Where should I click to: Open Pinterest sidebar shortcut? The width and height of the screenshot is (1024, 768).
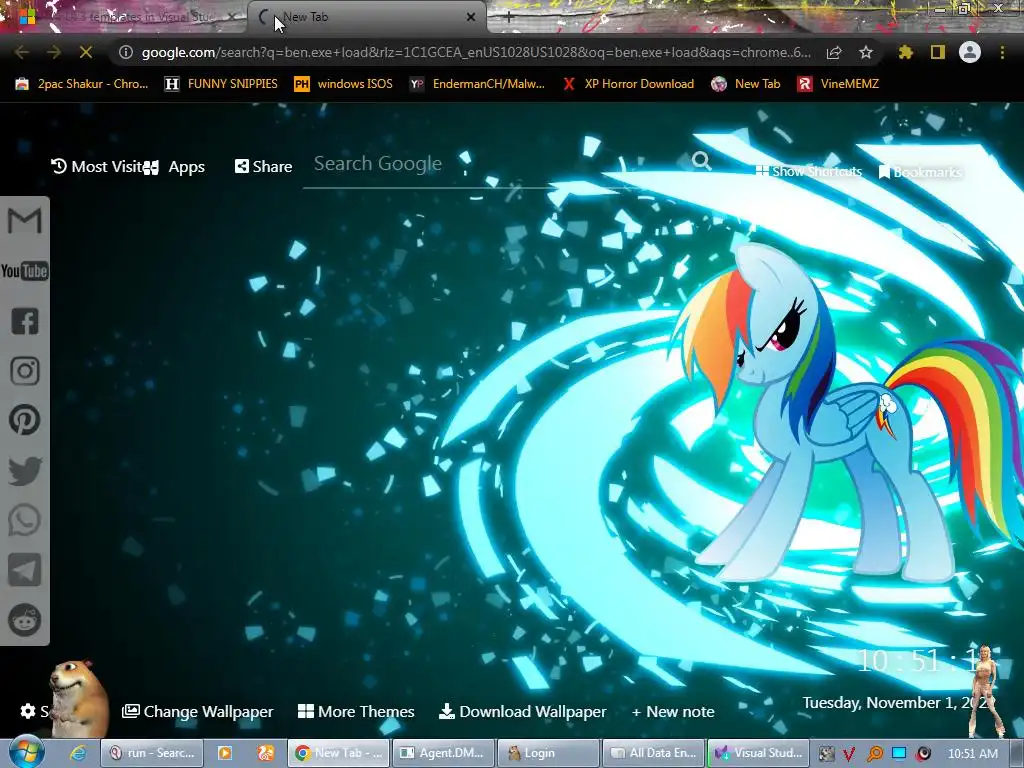pyautogui.click(x=25, y=420)
